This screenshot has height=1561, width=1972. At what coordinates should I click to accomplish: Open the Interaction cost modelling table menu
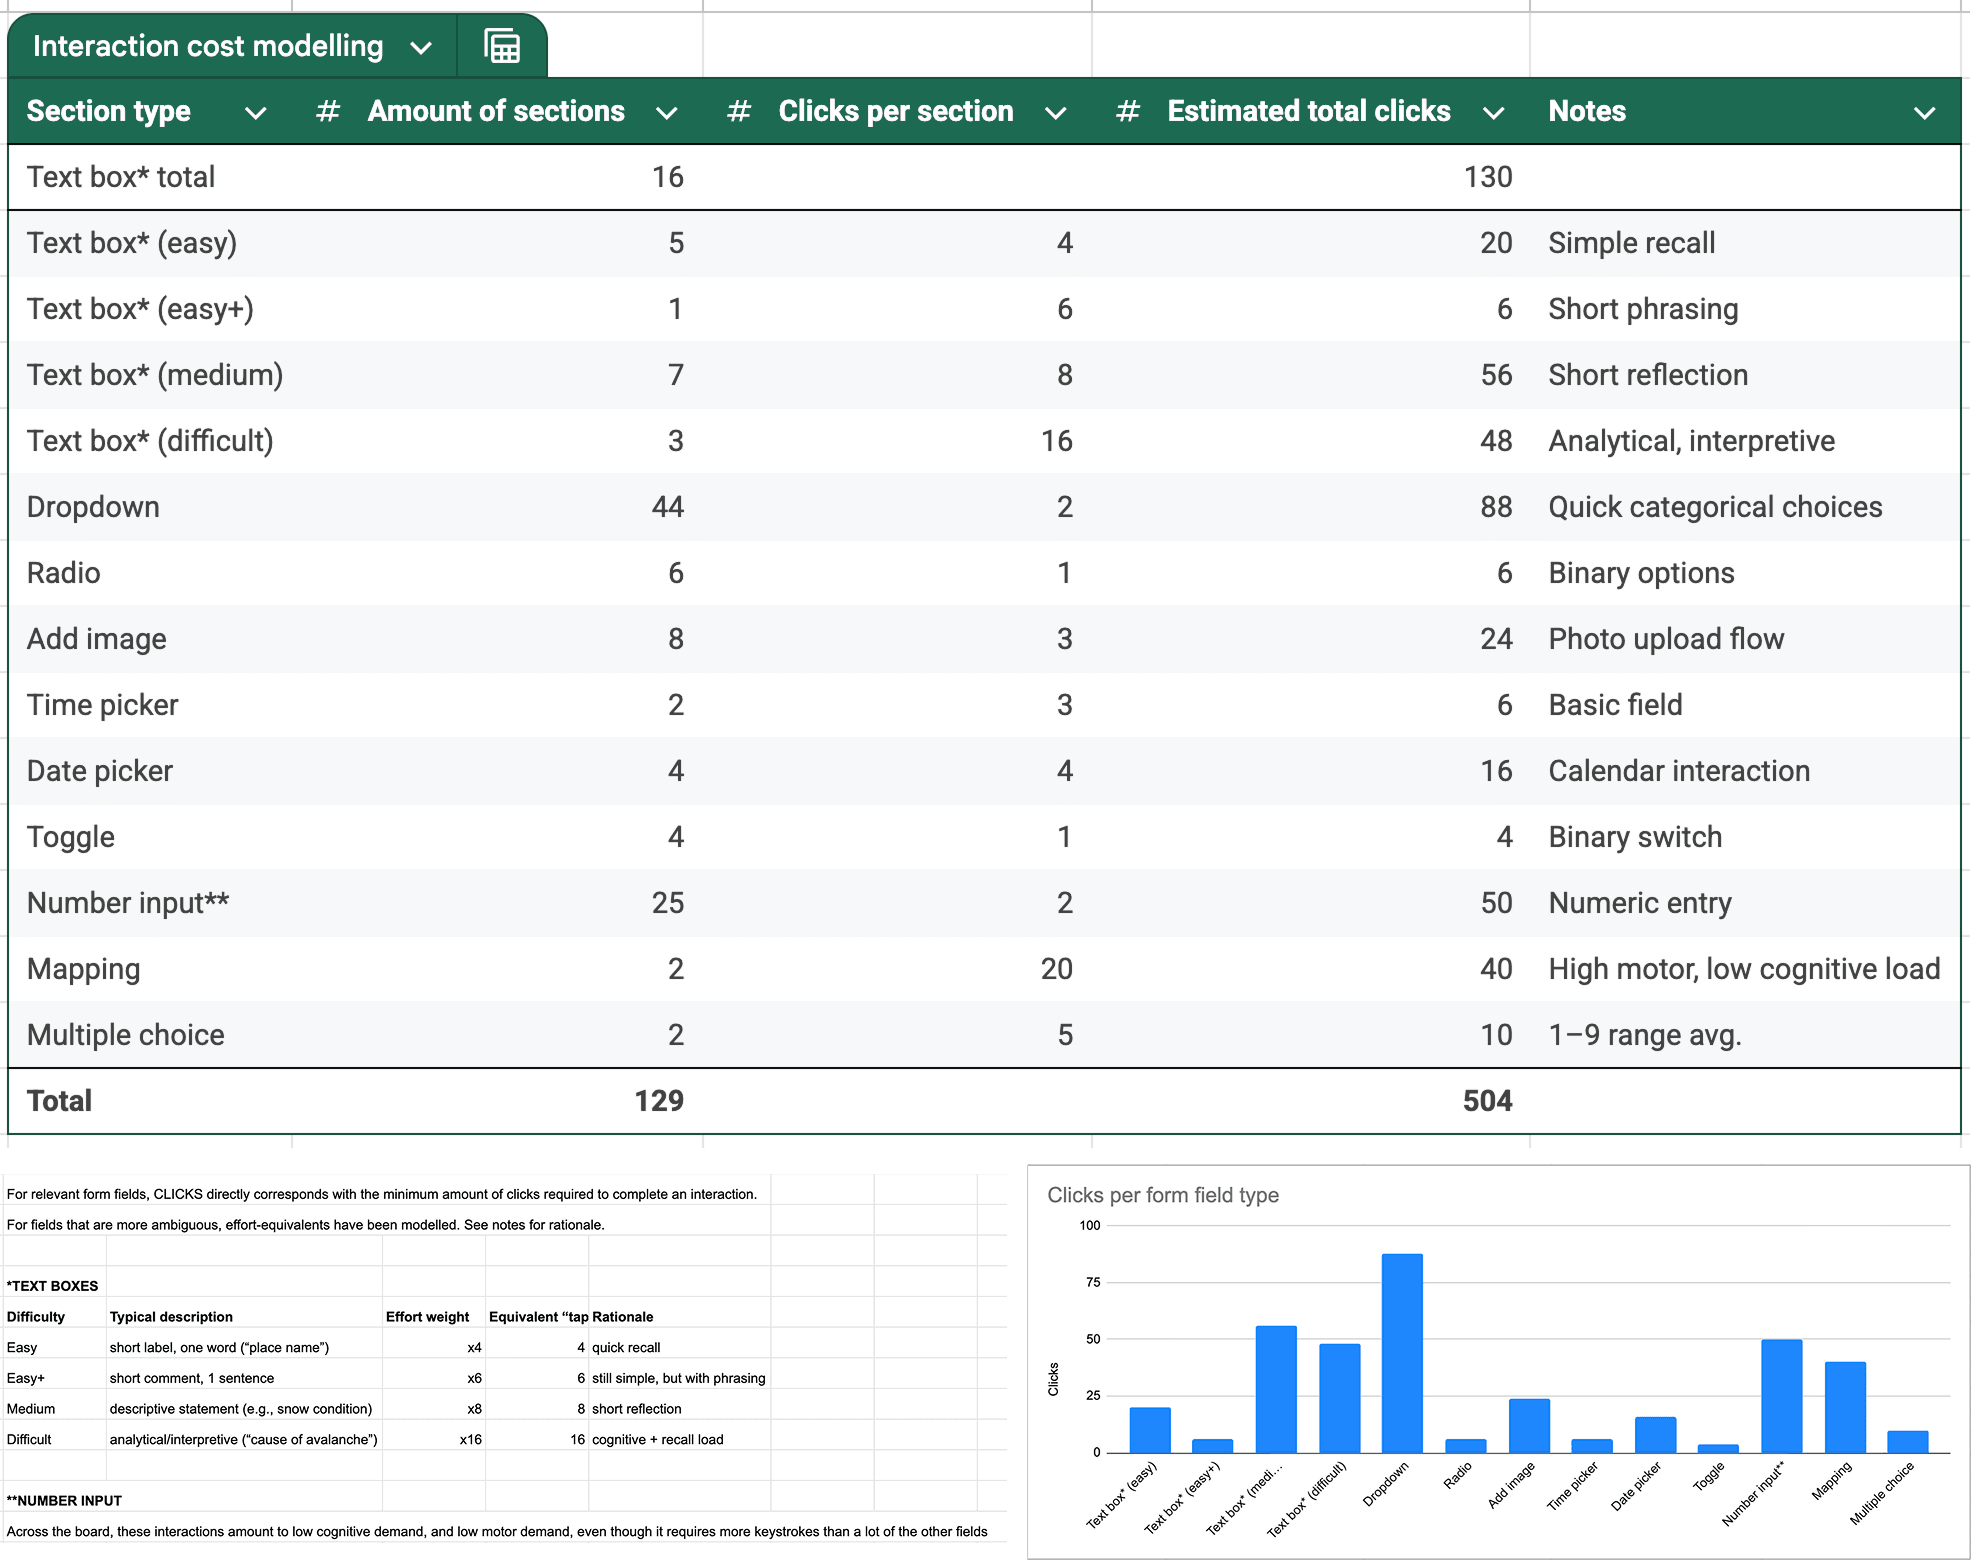(x=421, y=47)
